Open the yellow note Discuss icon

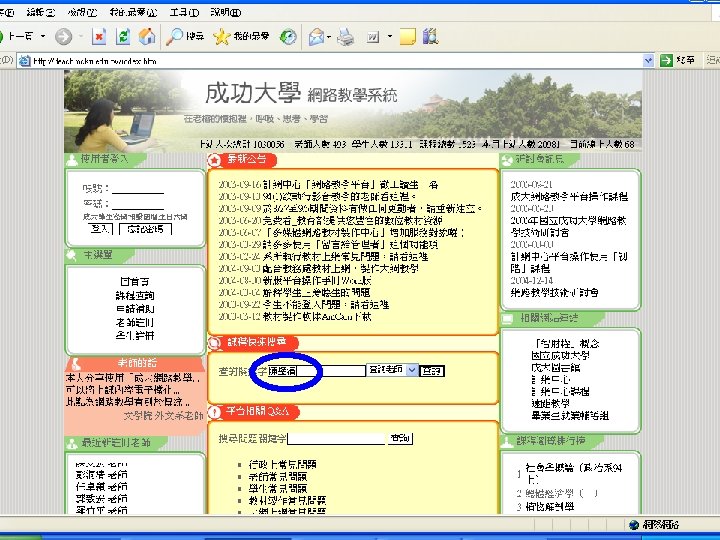[408, 37]
